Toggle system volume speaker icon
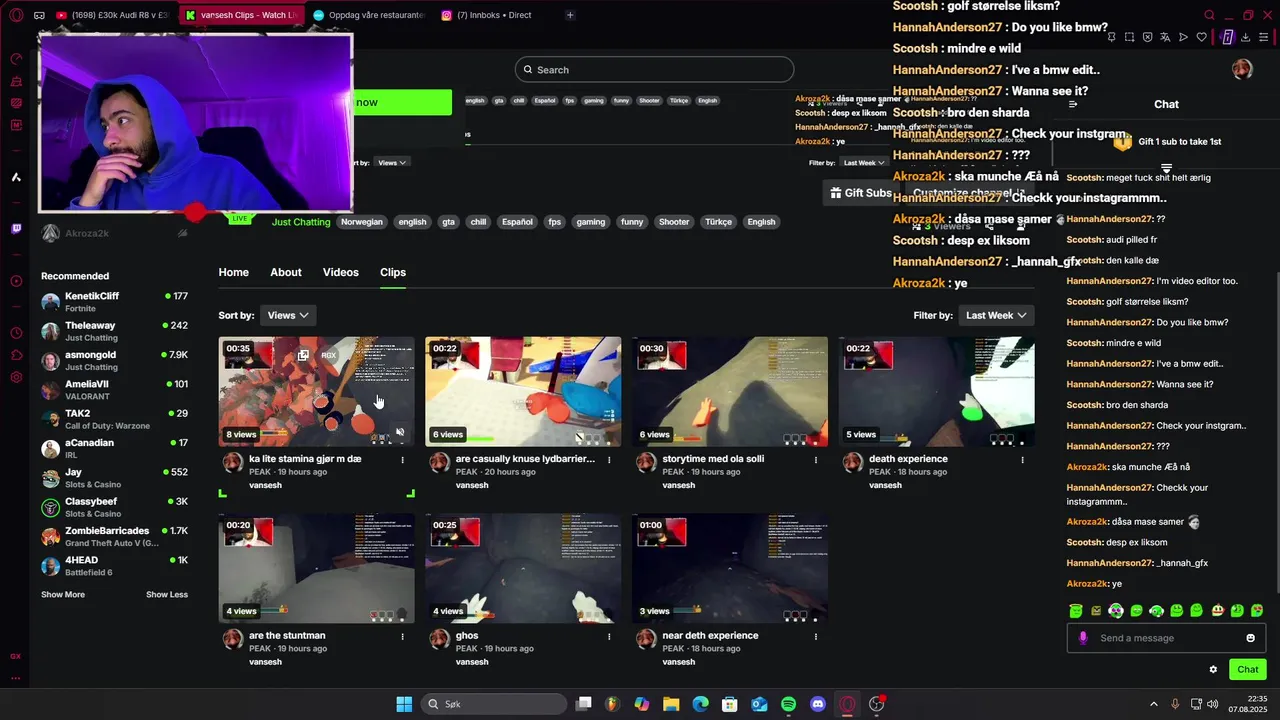The image size is (1280, 720). (1213, 704)
